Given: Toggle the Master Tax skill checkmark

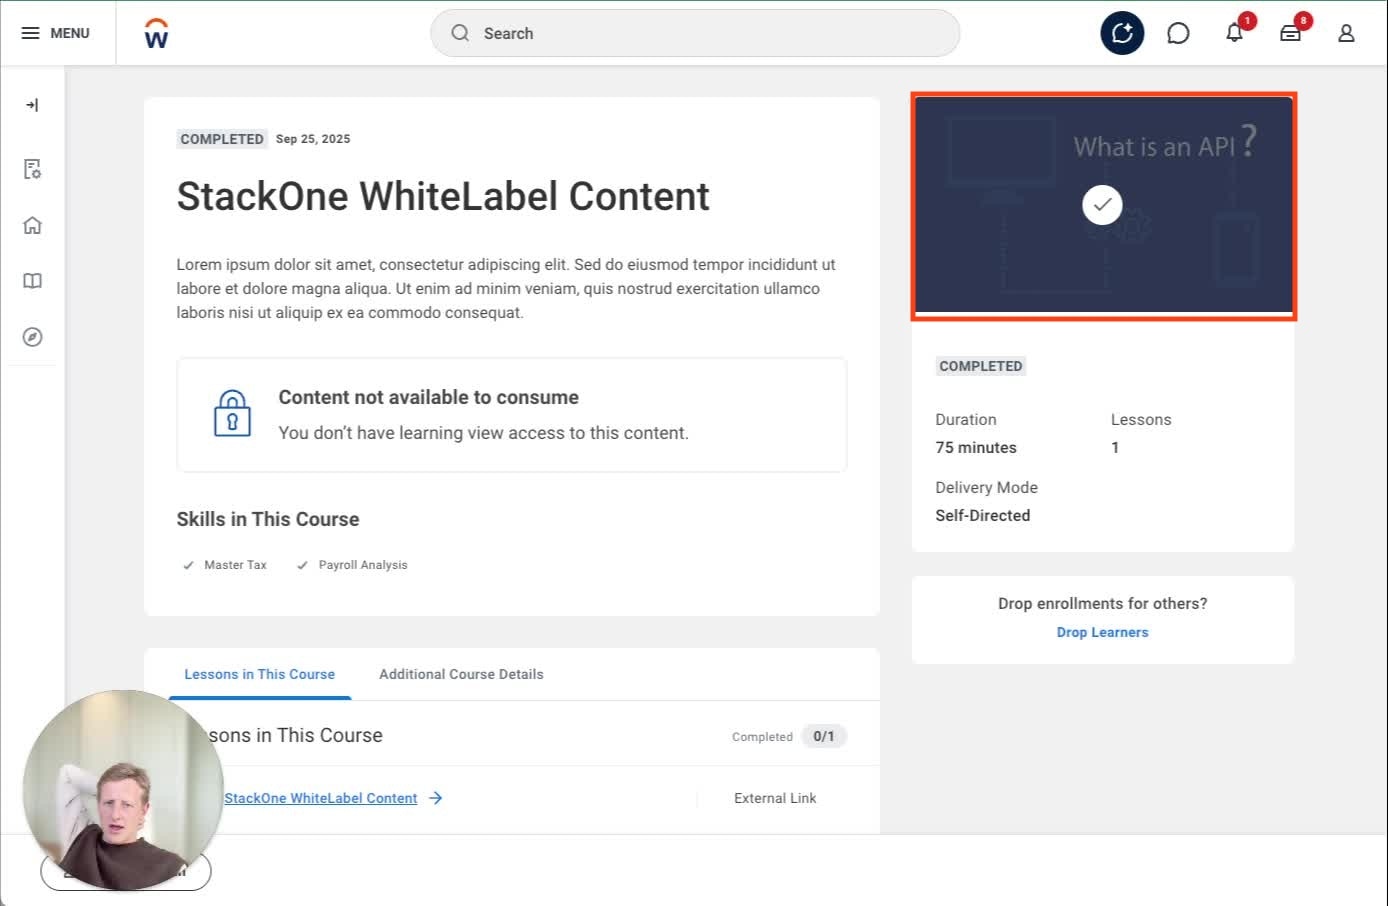Looking at the screenshot, I should (x=189, y=564).
